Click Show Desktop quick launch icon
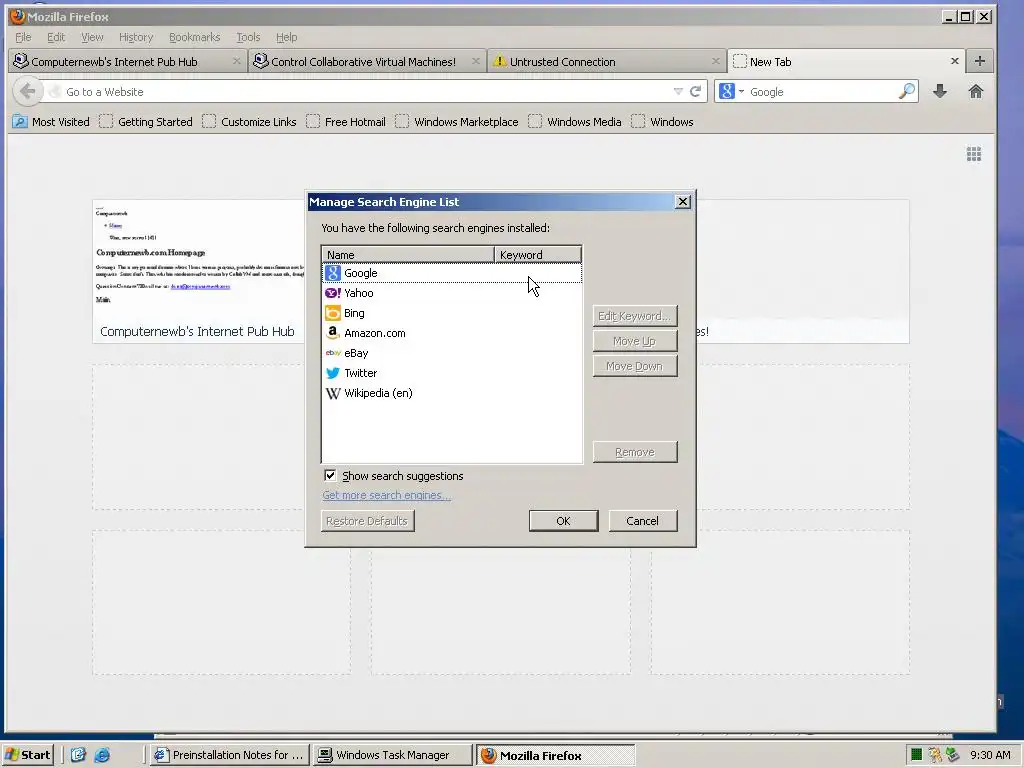 [78, 755]
